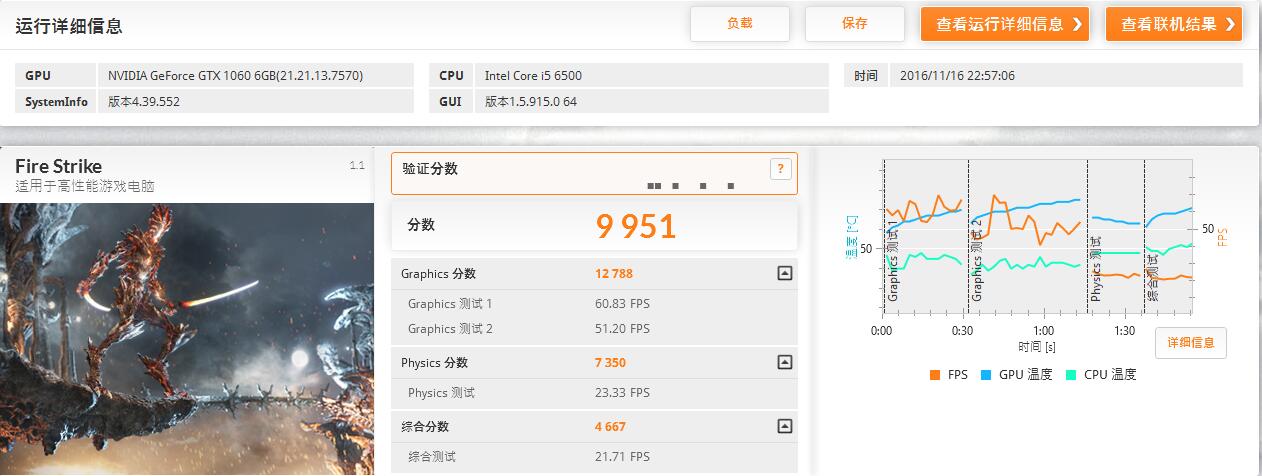Image resolution: width=1262 pixels, height=476 pixels.
Task: Click the 1.1 version number beside Fire Strike
Action: pos(357,165)
